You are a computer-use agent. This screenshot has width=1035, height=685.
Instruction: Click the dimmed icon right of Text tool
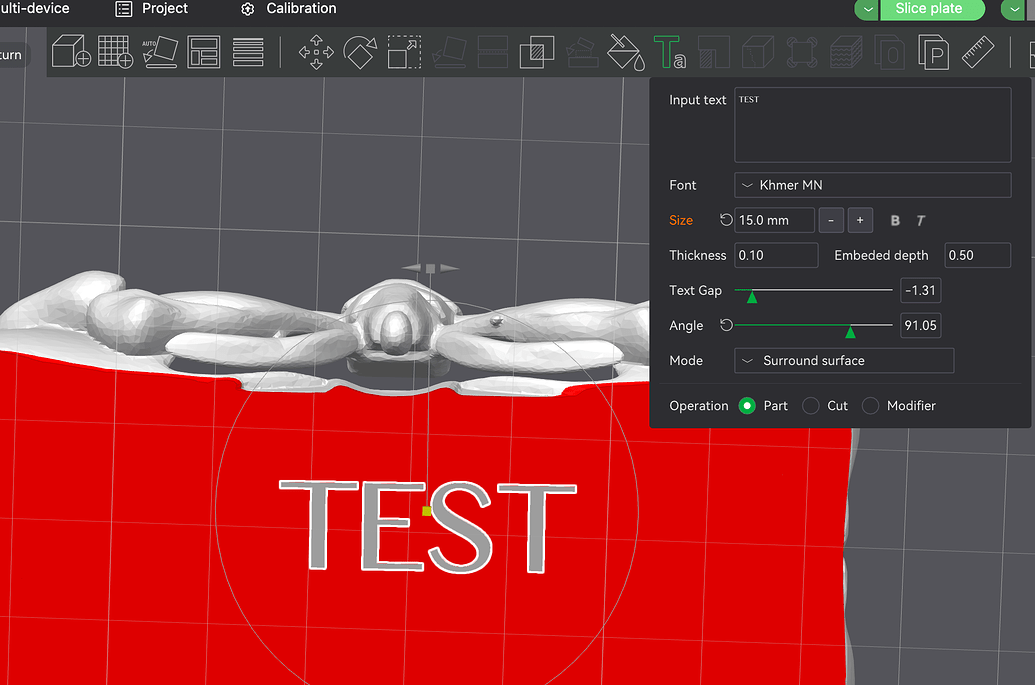714,52
